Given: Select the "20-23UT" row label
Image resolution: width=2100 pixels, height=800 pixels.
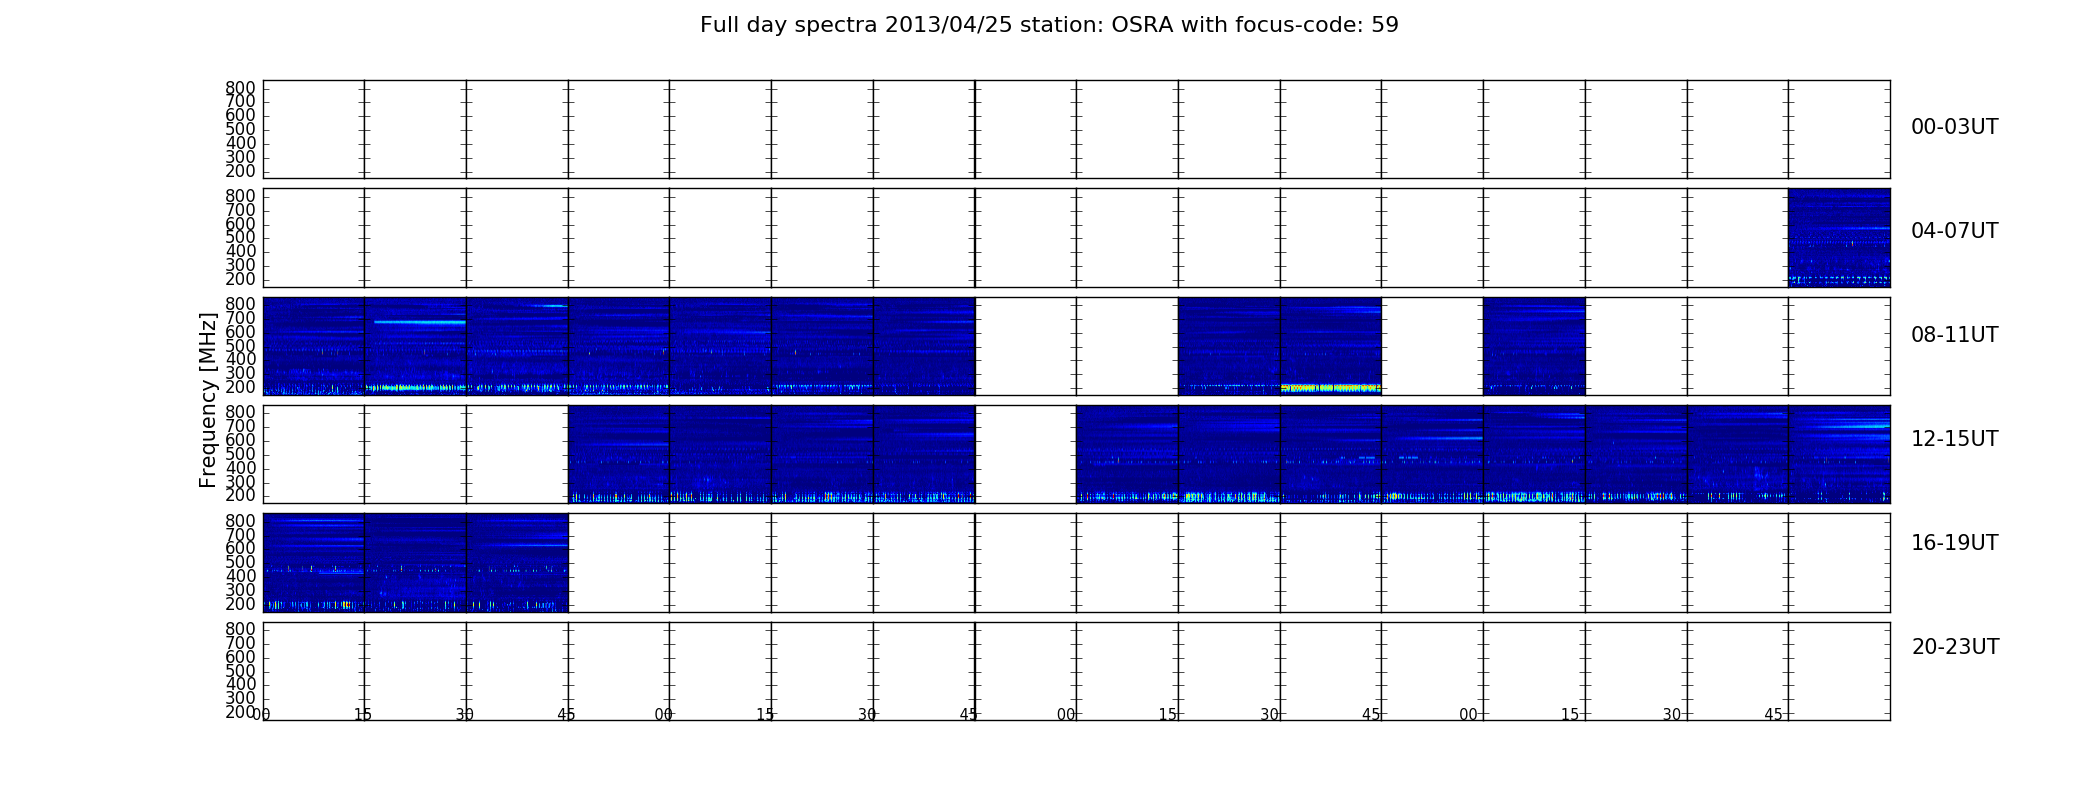Looking at the screenshot, I should point(1955,647).
